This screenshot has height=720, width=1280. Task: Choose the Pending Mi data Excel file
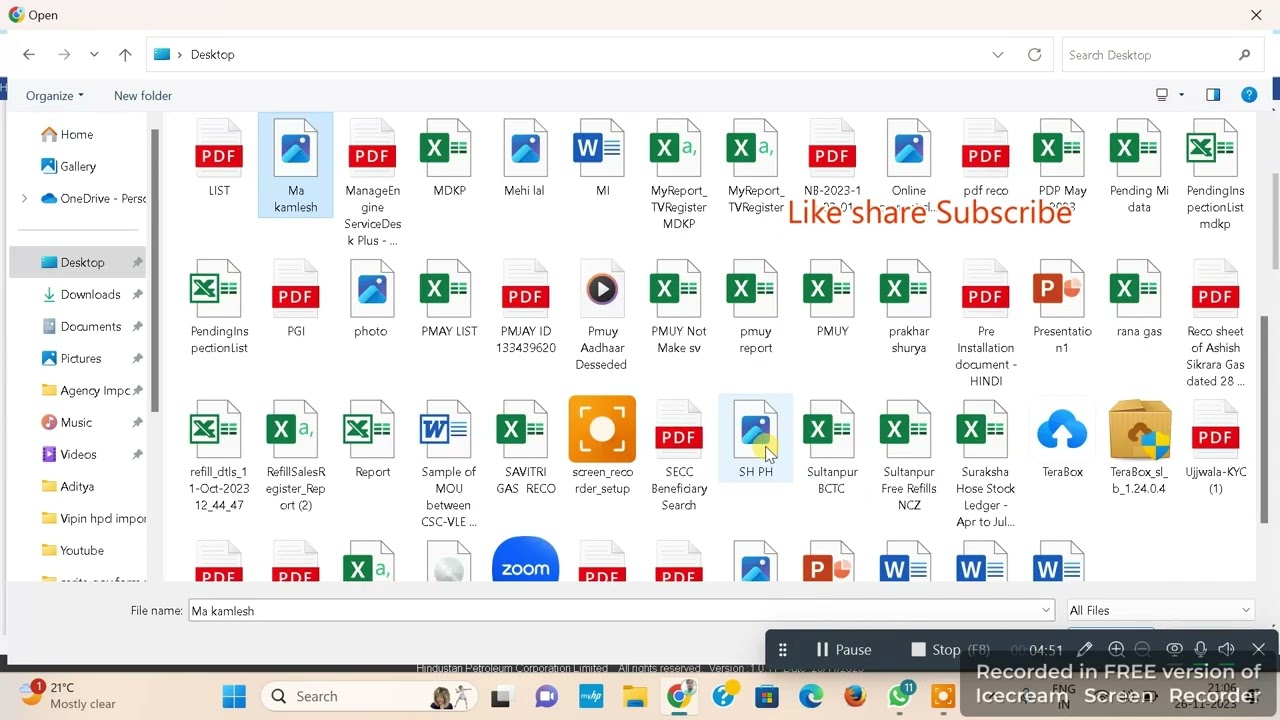pyautogui.click(x=1139, y=166)
